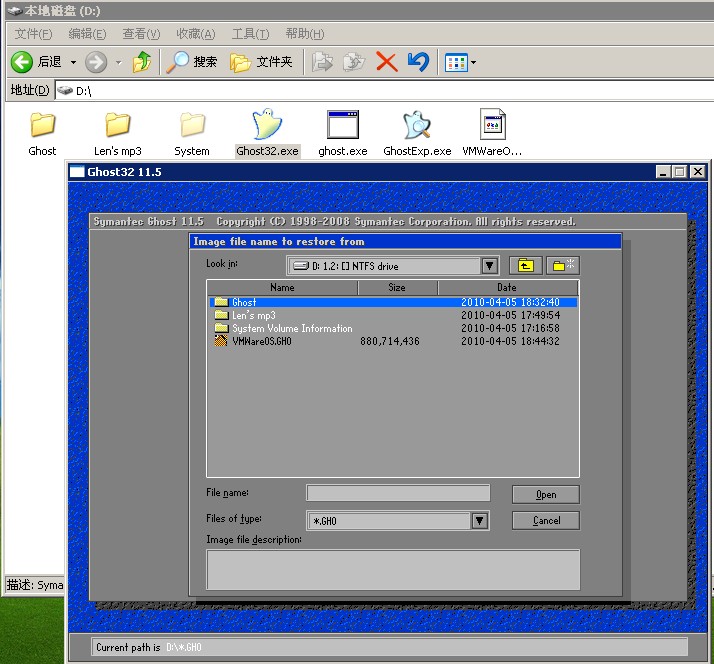Click the date 2010-04-05 18:44:32

pos(510,341)
